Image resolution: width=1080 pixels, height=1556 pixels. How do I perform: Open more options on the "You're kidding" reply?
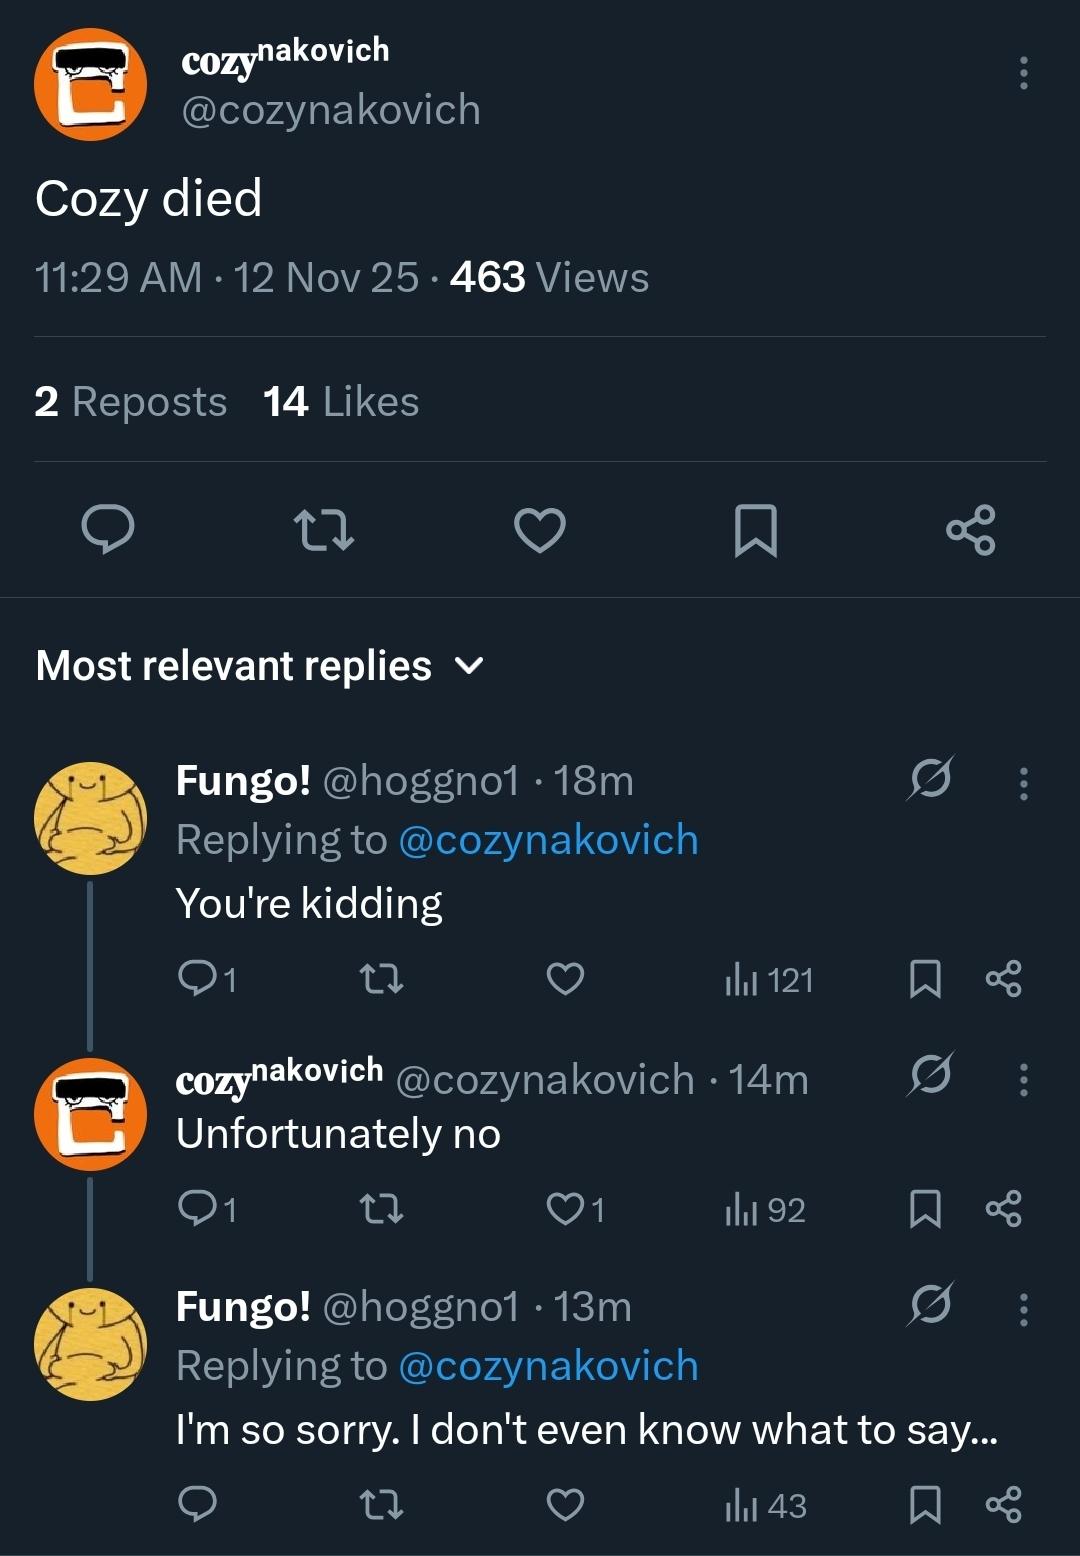[x=1023, y=784]
